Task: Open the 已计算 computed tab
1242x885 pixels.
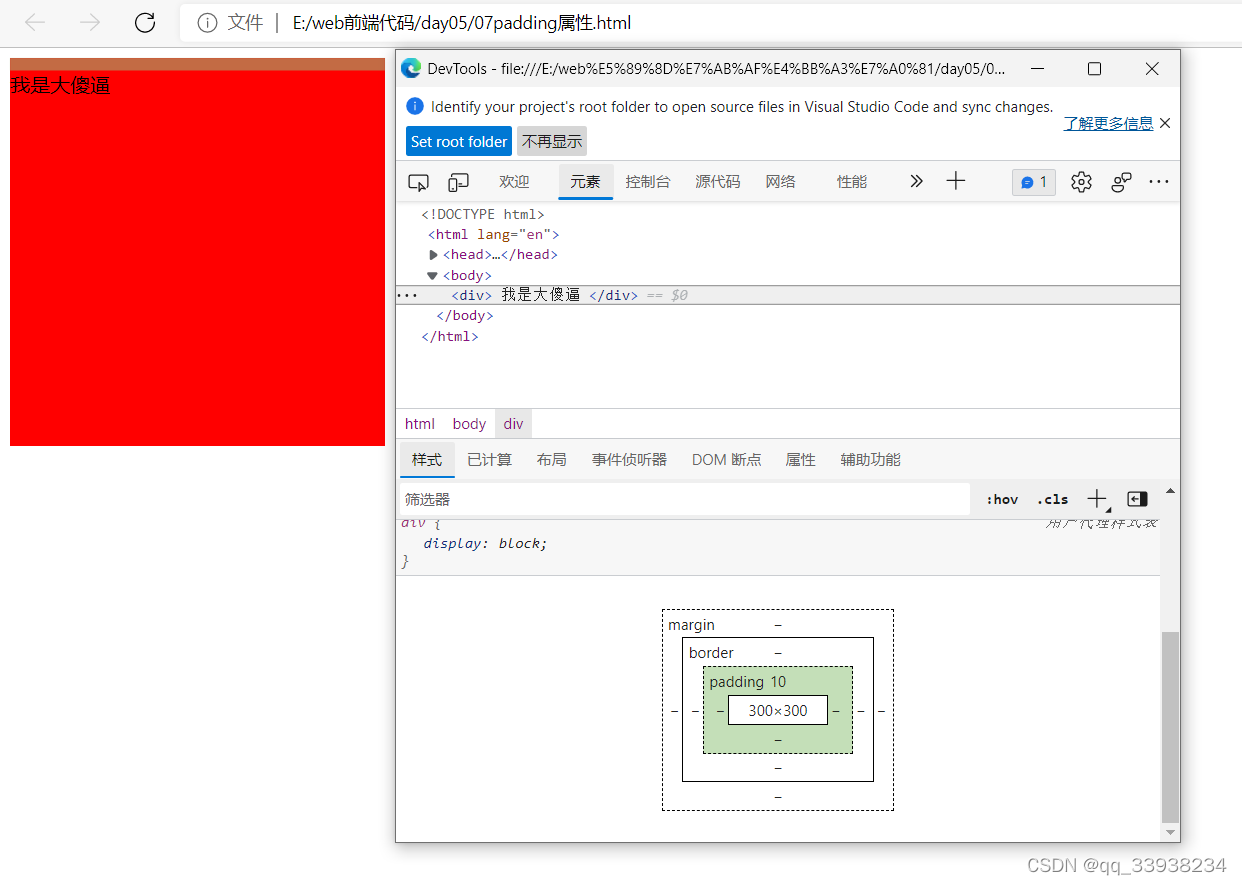Action: coord(490,460)
